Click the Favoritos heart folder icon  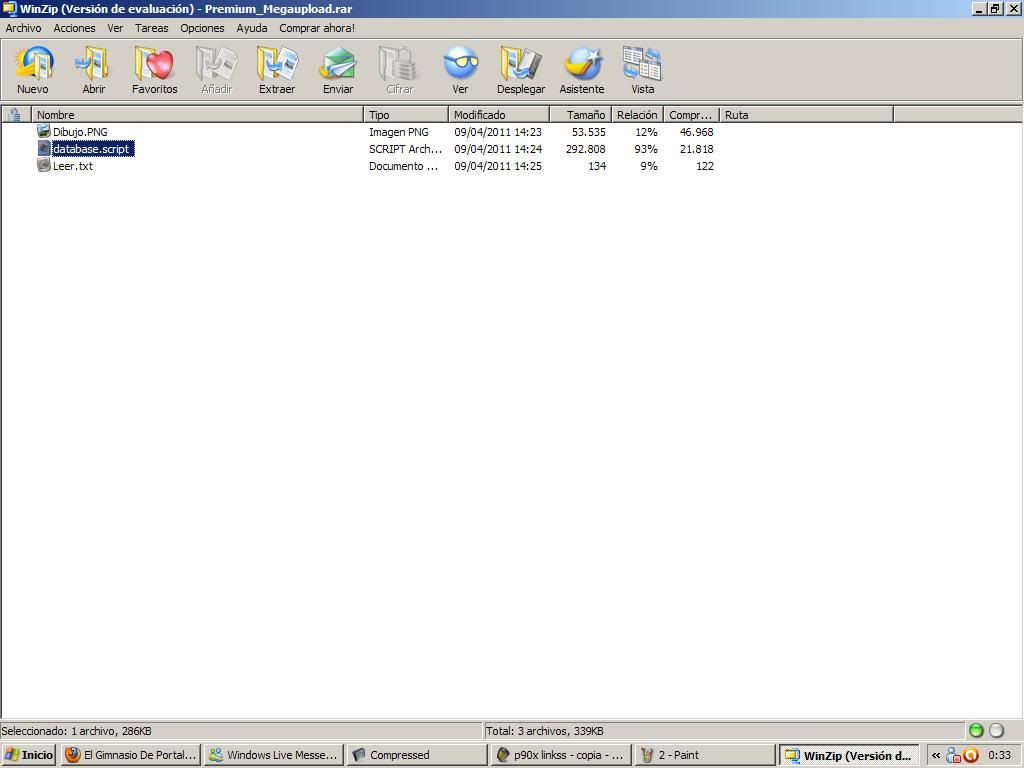(154, 64)
